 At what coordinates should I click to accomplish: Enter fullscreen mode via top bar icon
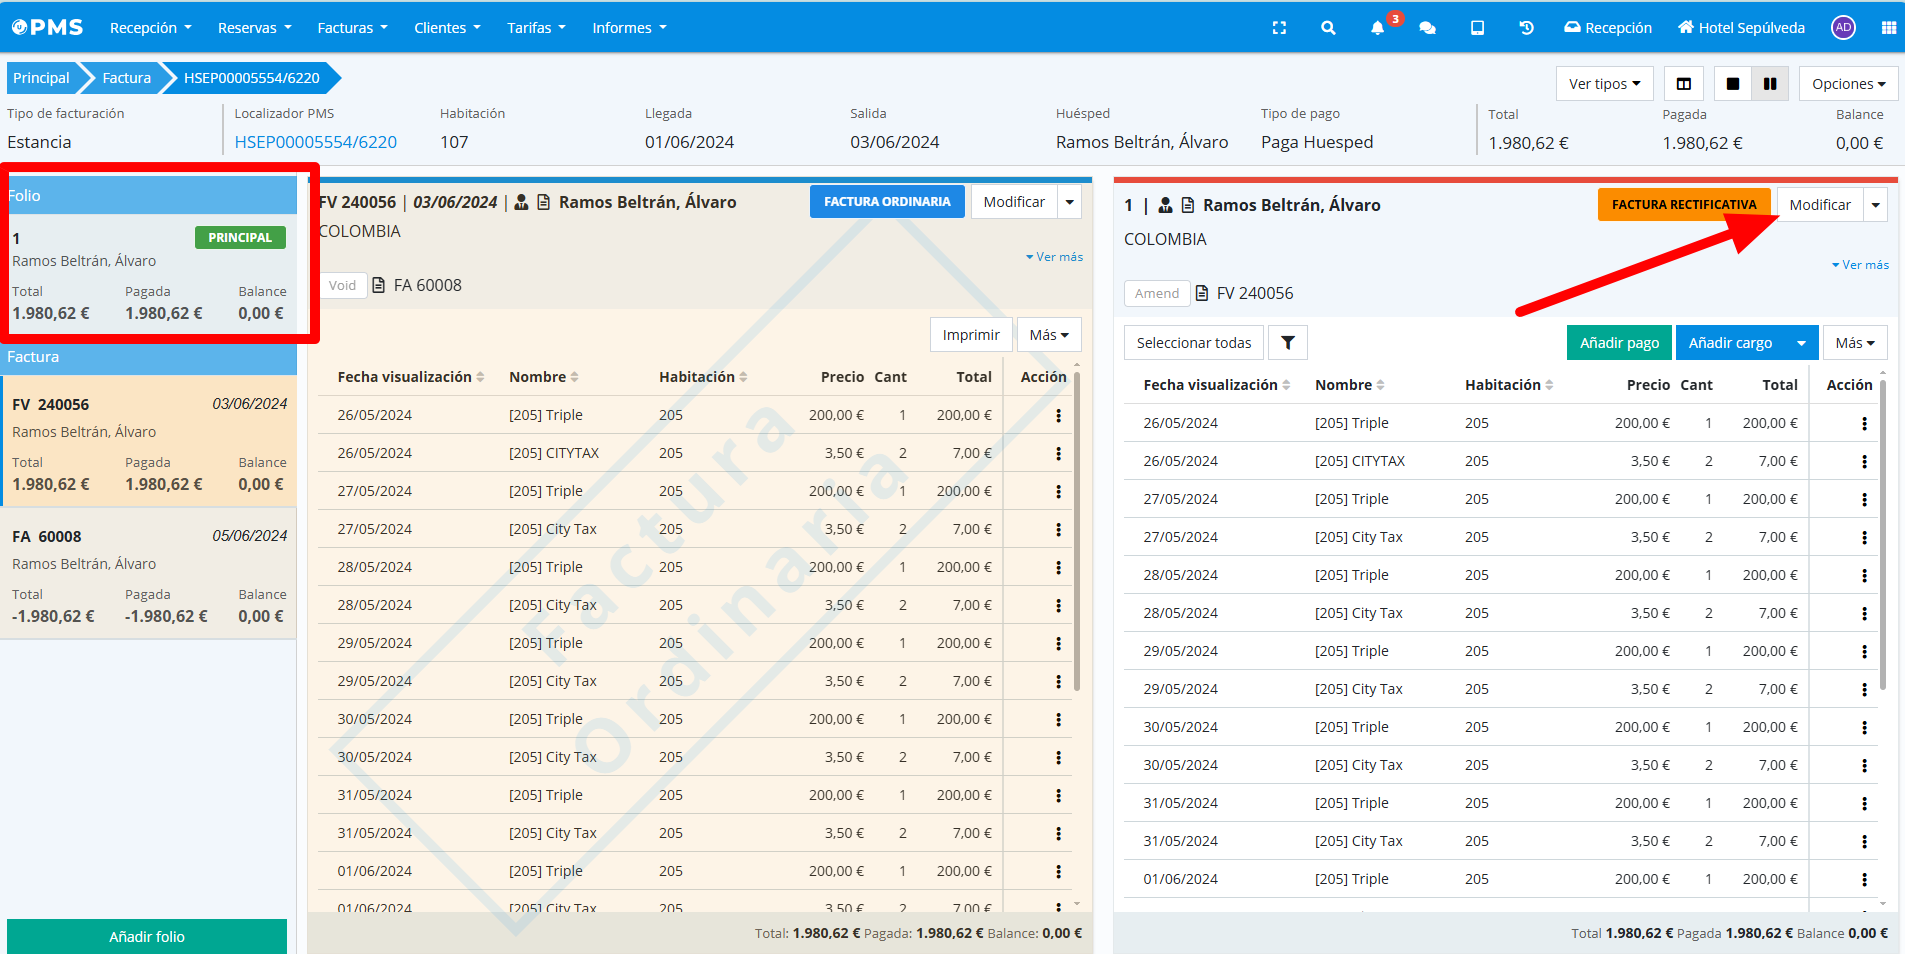pos(1279,28)
